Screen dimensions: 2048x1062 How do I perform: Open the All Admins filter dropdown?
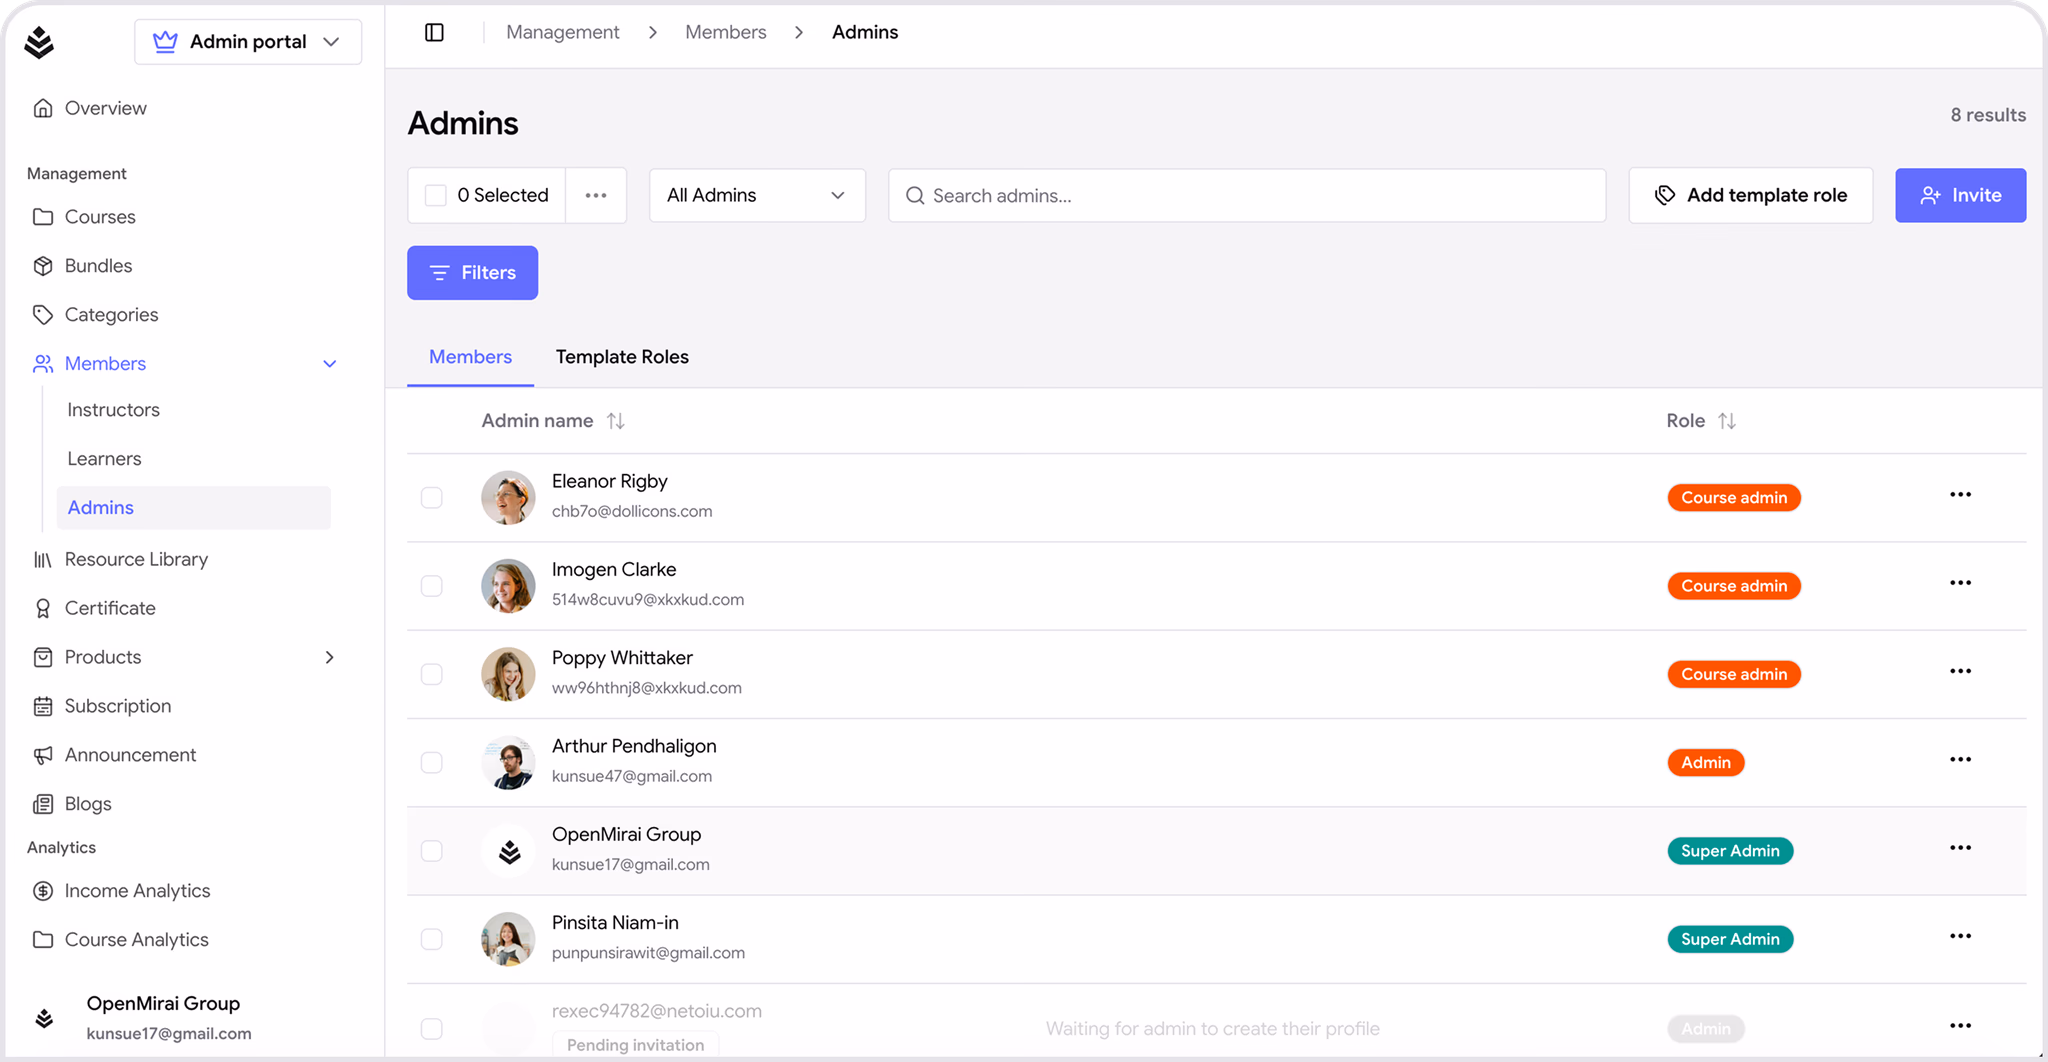757,195
